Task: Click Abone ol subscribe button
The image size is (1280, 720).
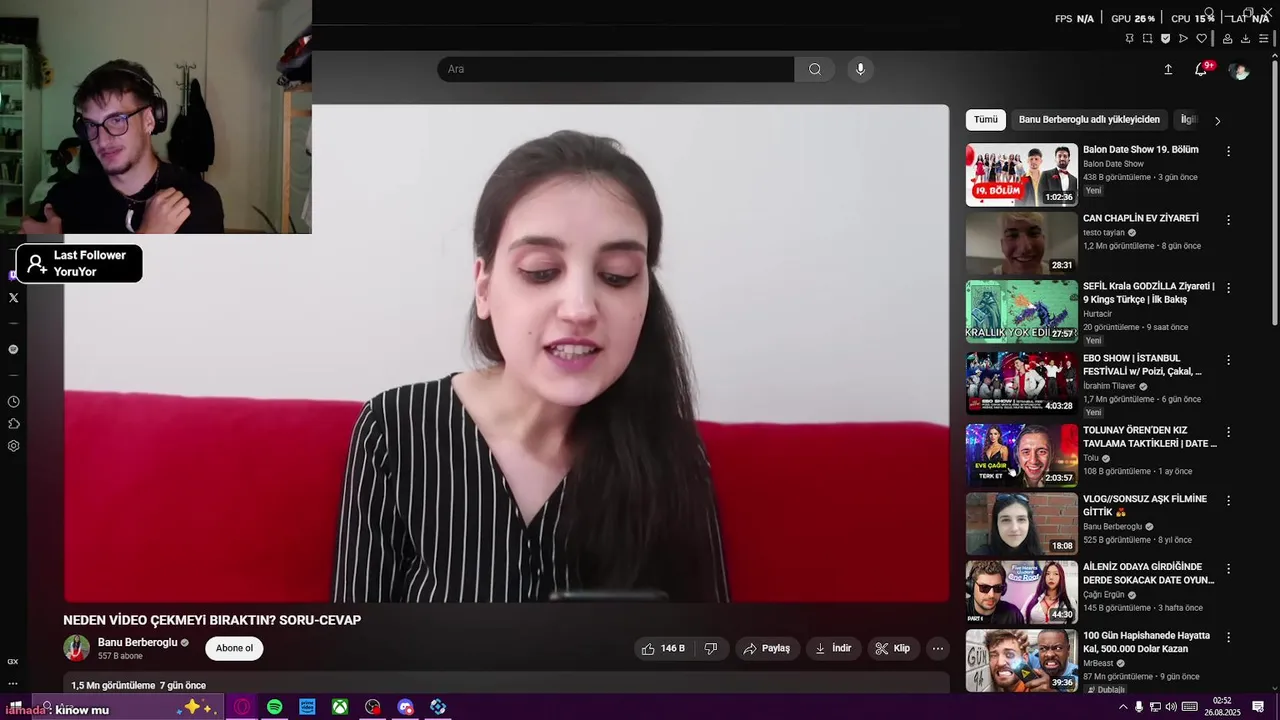Action: [x=234, y=648]
